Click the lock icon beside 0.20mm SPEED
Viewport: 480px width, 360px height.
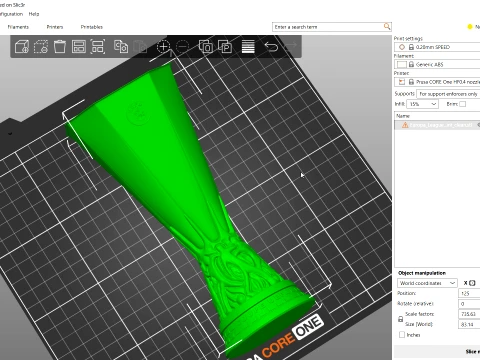[411, 47]
